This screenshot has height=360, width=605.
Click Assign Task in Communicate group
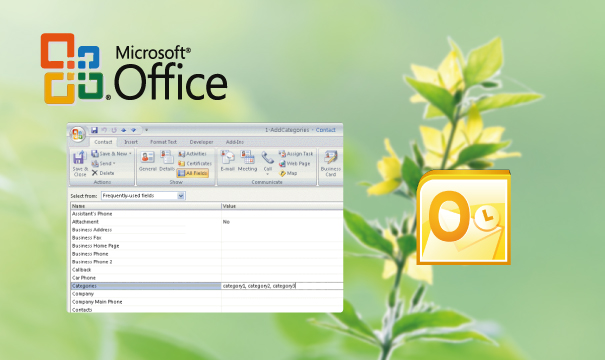(x=296, y=154)
